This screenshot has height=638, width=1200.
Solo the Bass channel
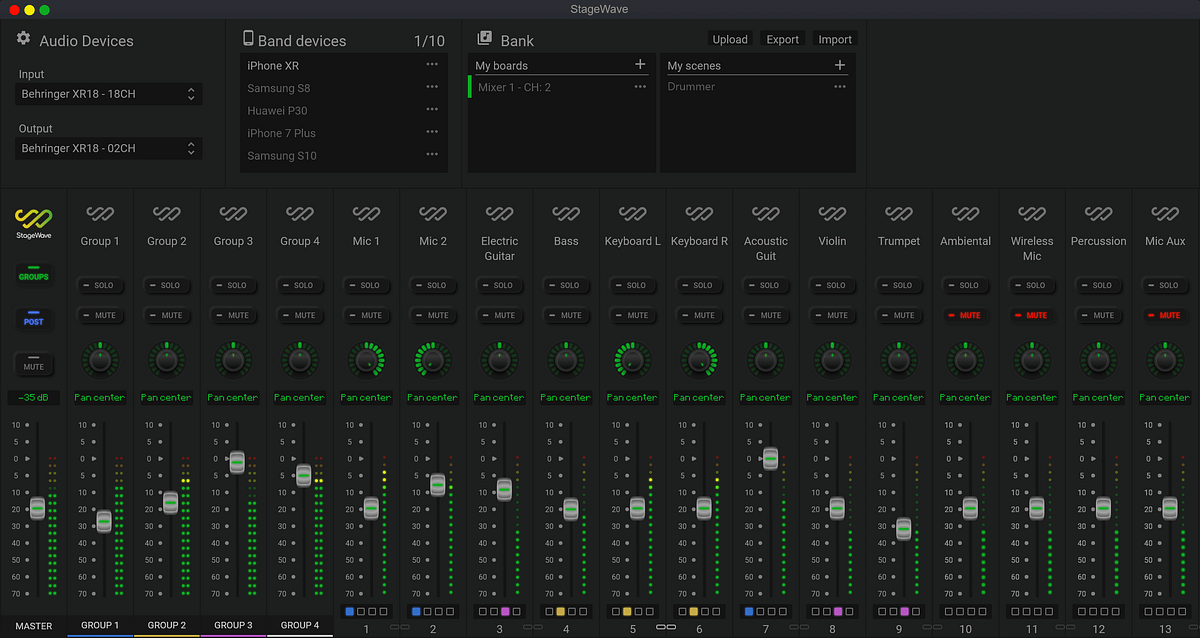565,285
